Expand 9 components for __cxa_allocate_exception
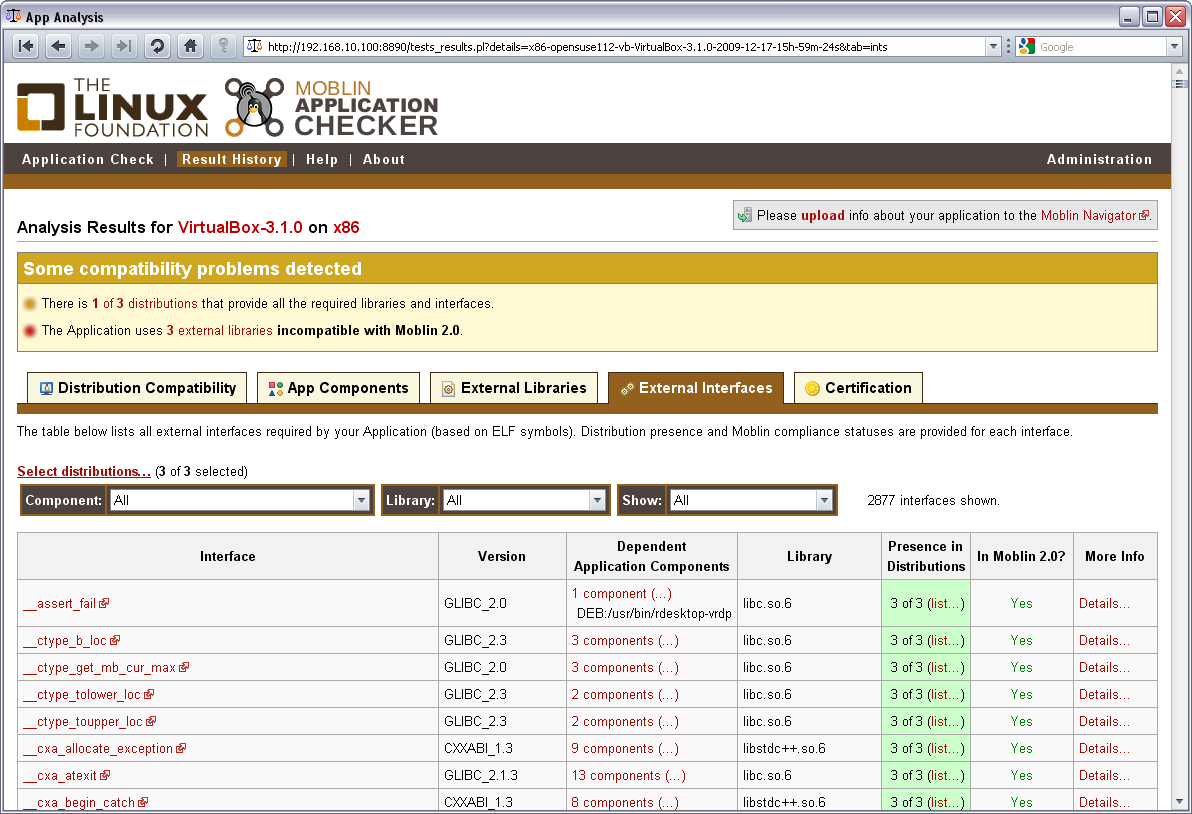 625,748
